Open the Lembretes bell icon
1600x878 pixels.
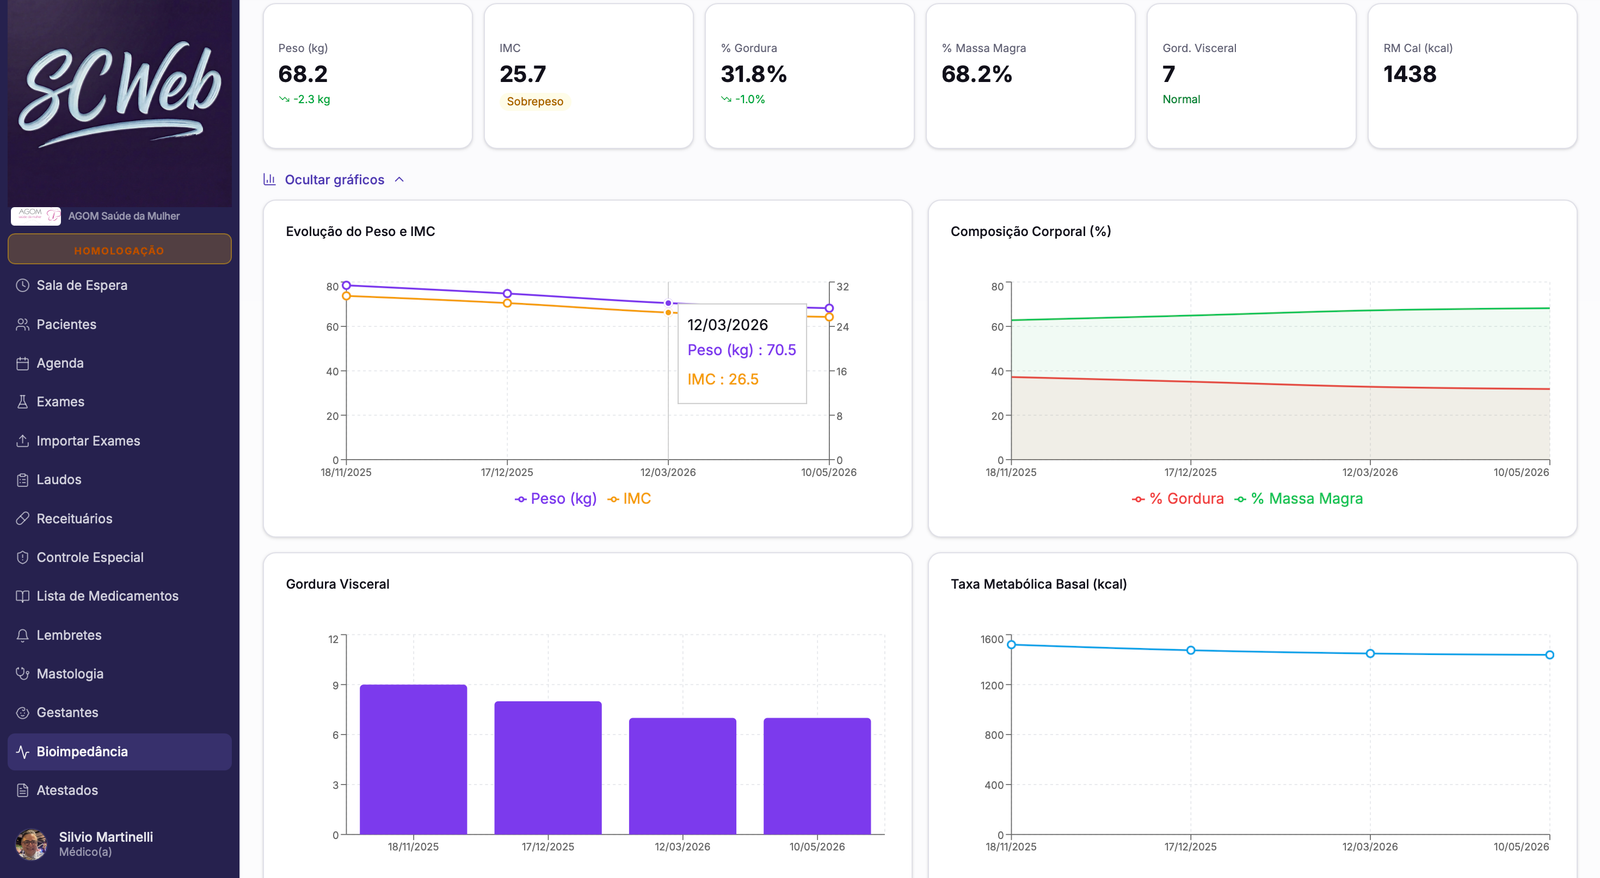click(22, 635)
